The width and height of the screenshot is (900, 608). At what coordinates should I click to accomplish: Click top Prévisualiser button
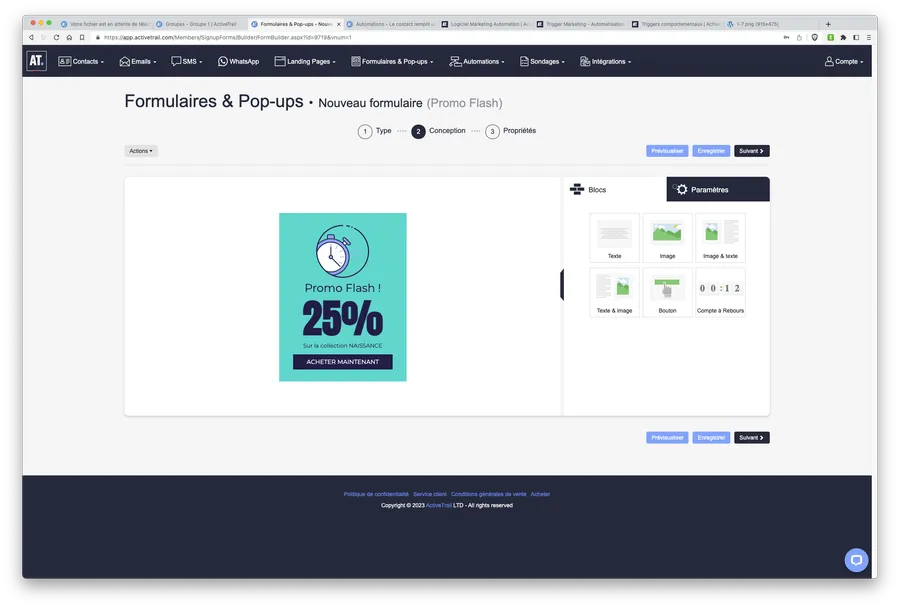point(667,151)
